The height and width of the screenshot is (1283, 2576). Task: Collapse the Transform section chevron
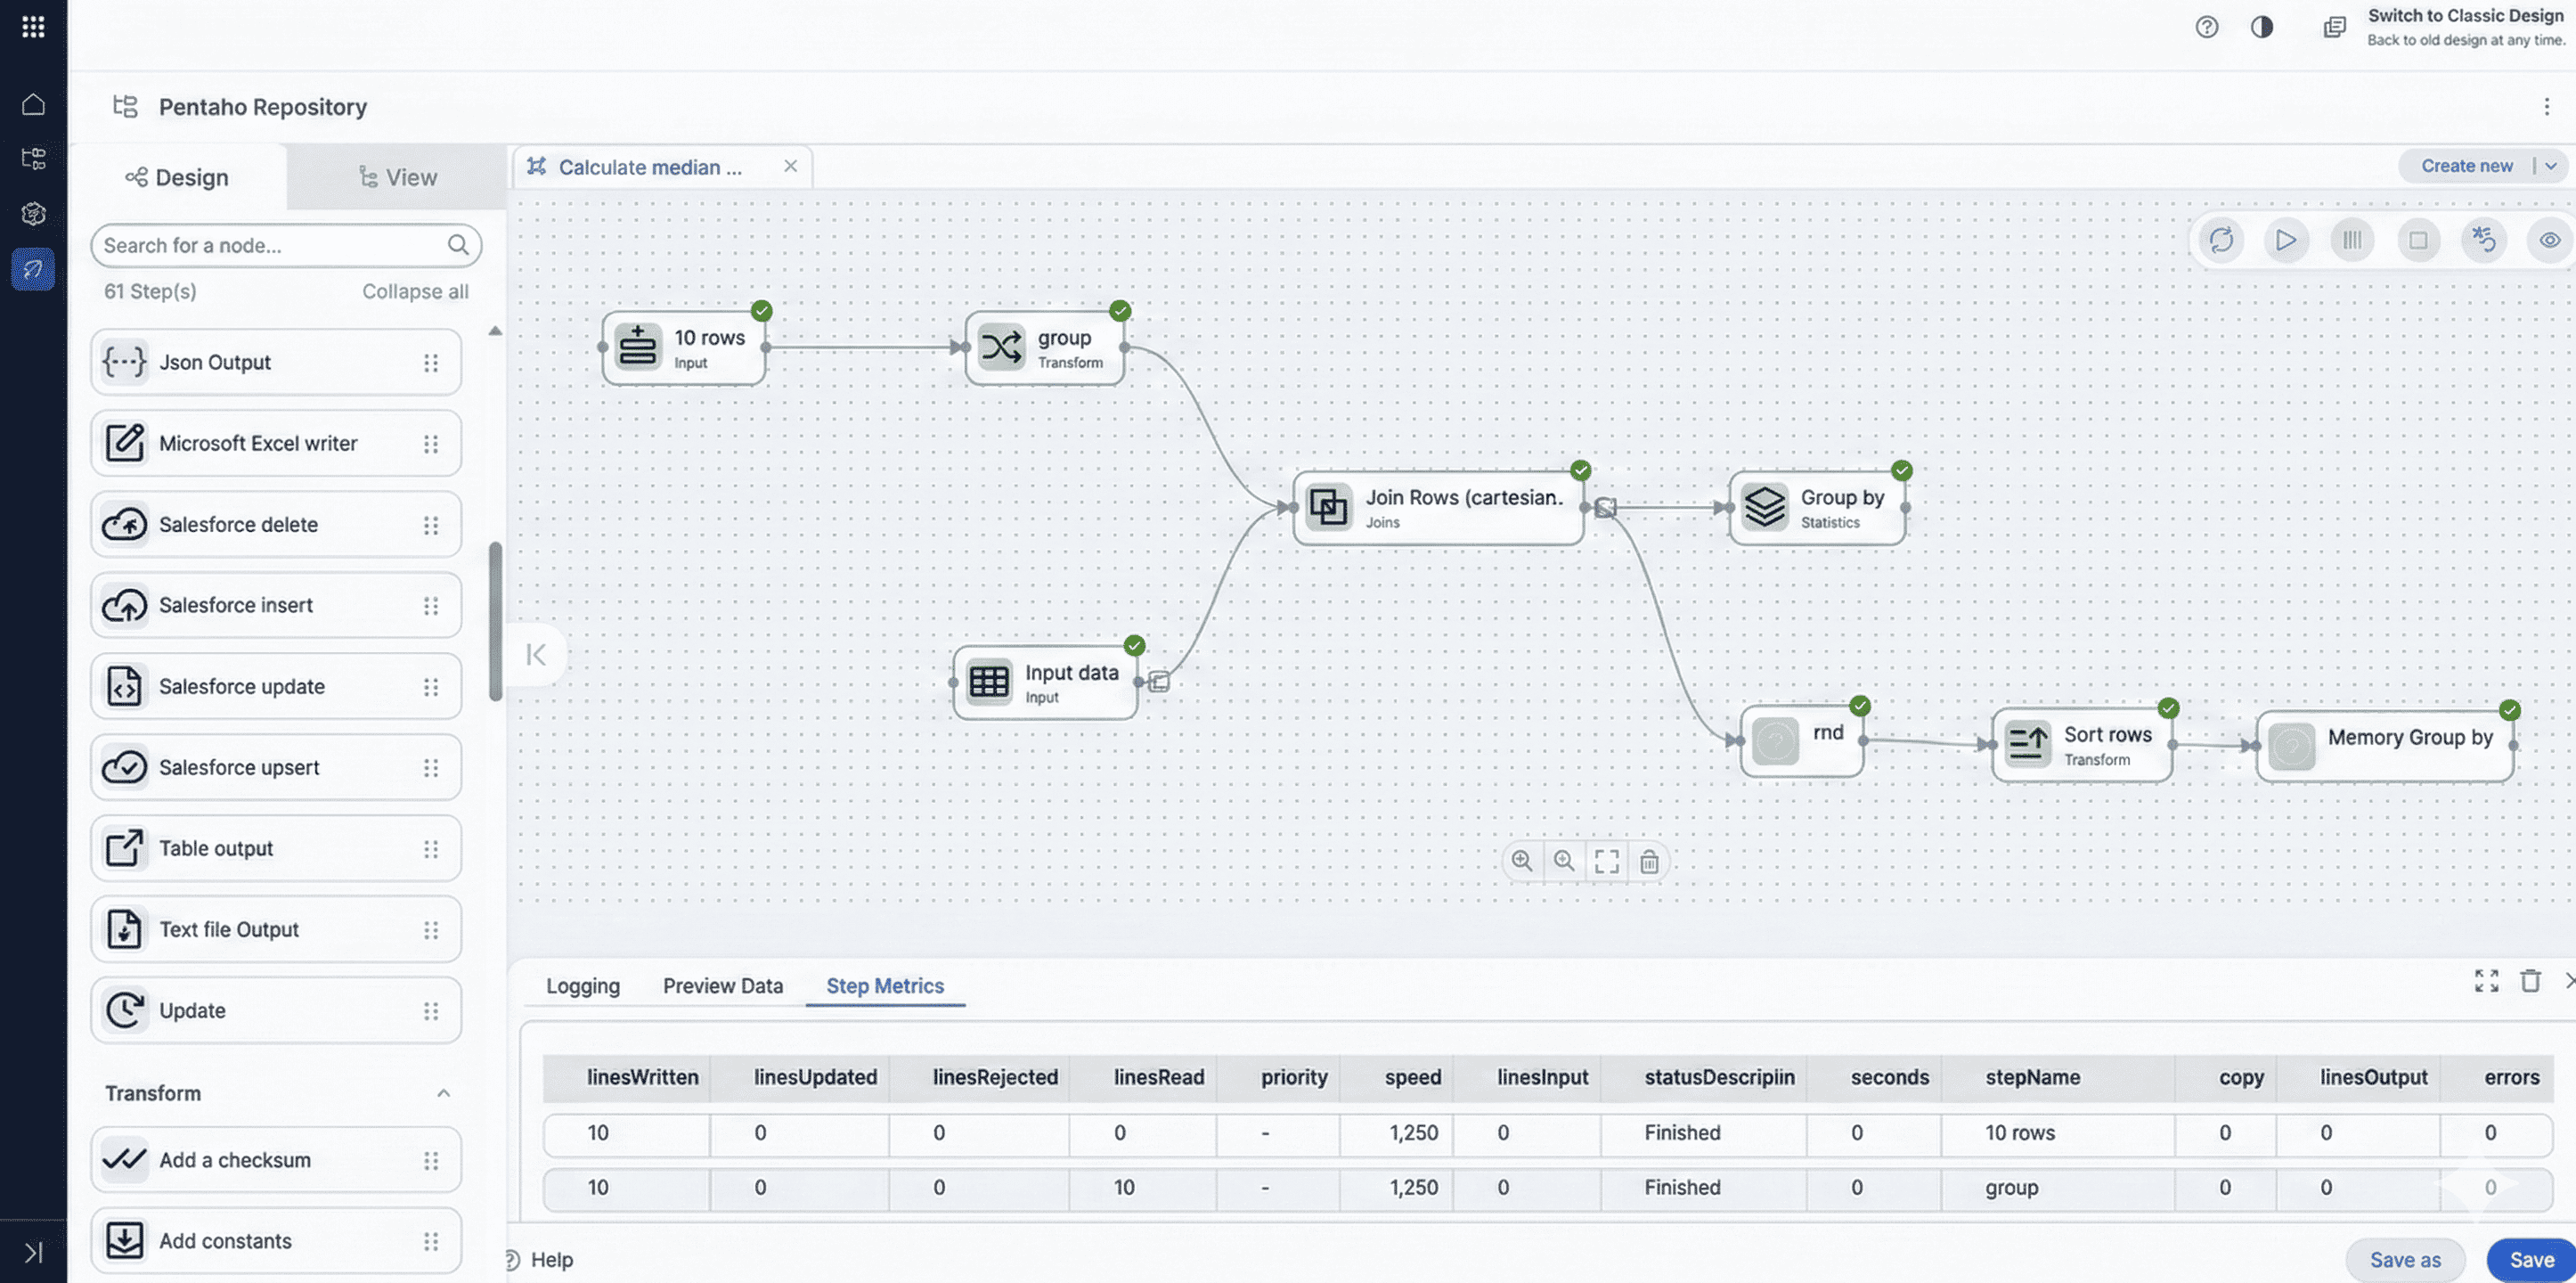[444, 1094]
